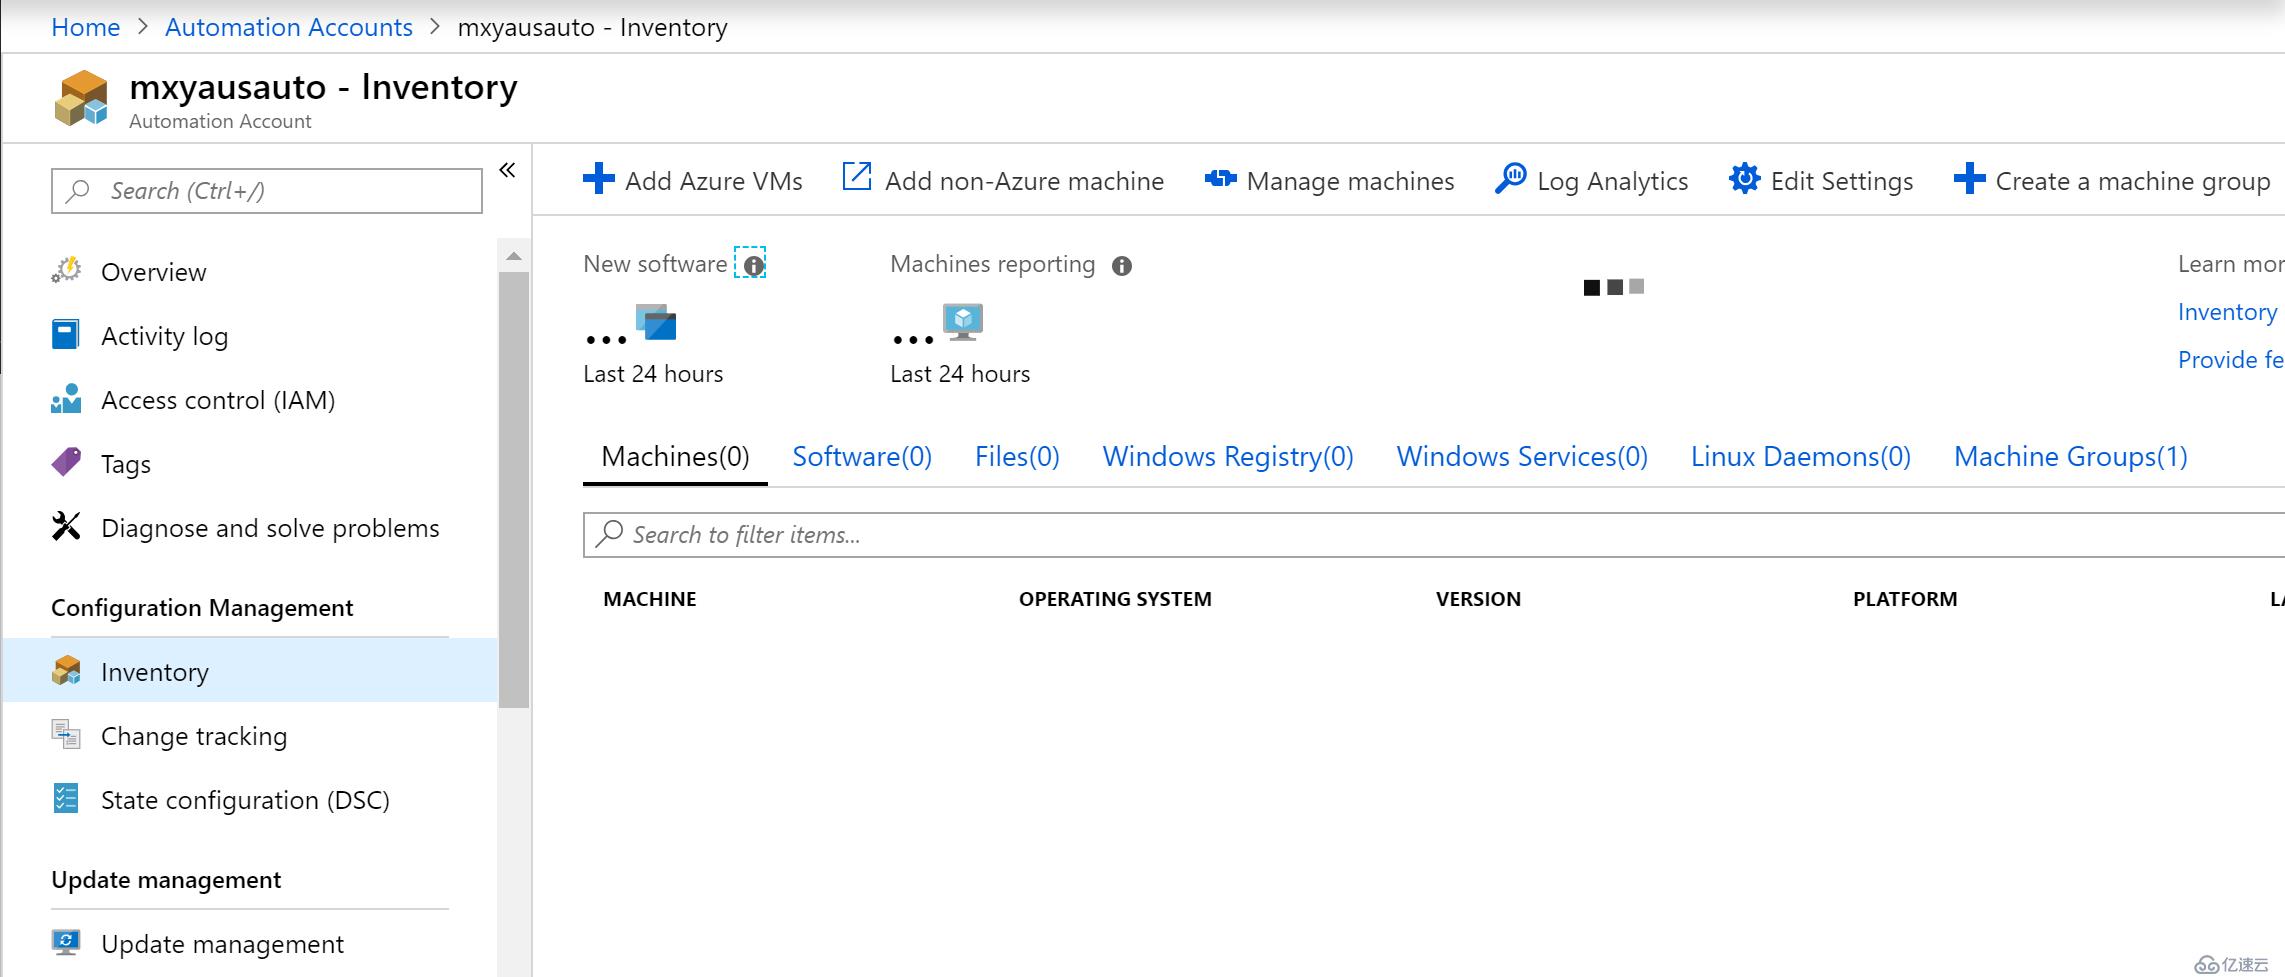
Task: Click the OPERATING SYSTEM column header
Action: click(1115, 599)
